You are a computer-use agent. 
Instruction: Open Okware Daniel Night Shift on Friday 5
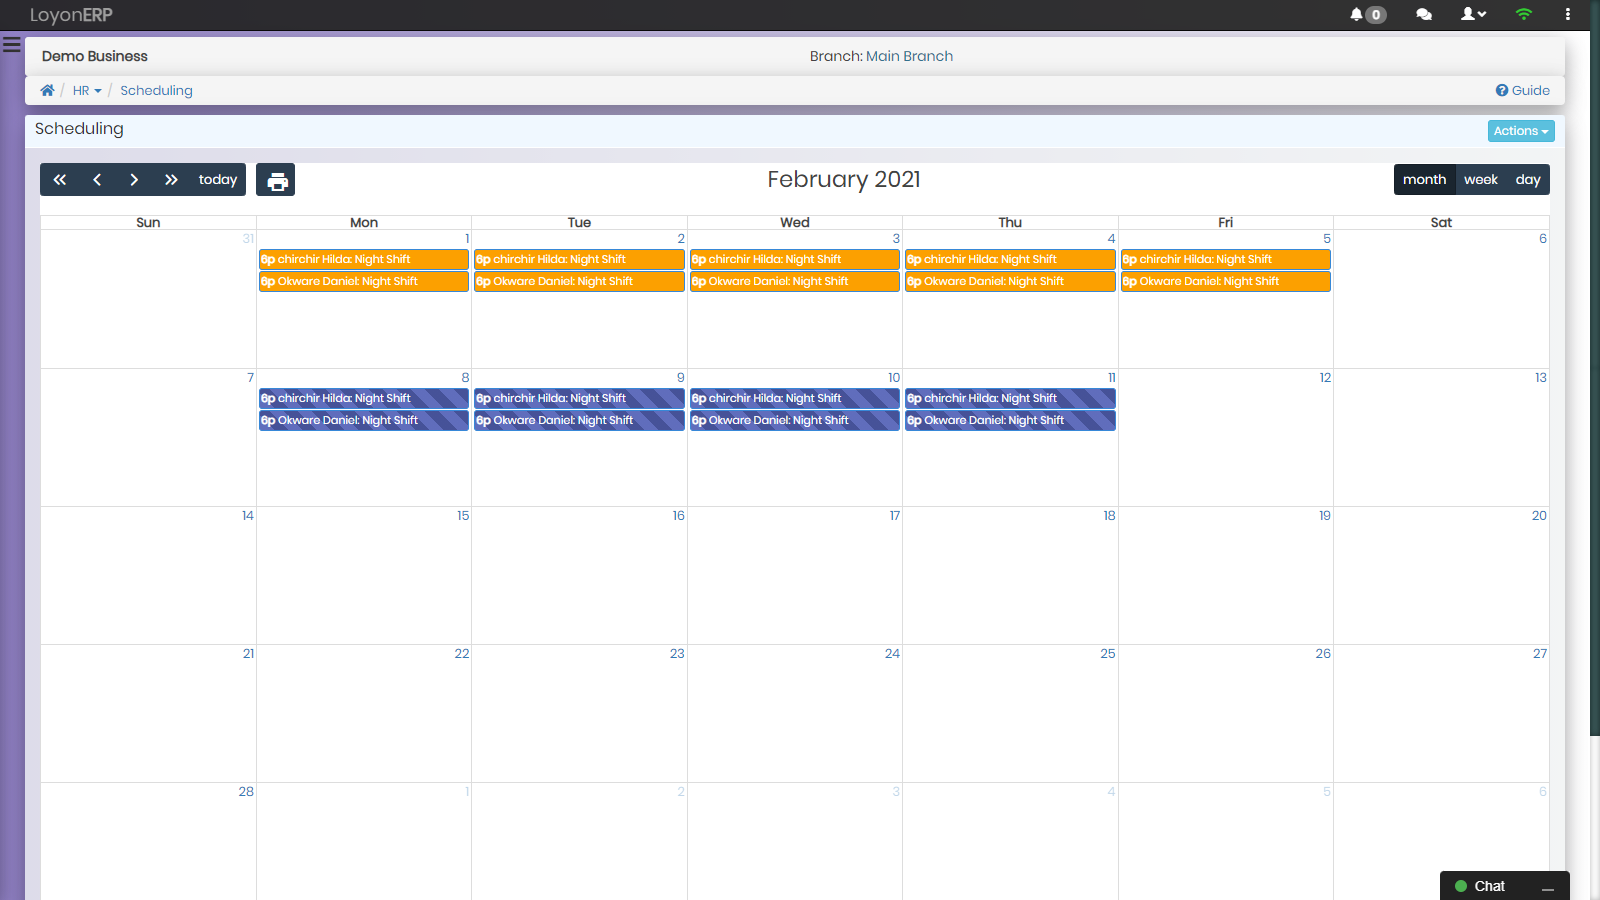(x=1226, y=281)
